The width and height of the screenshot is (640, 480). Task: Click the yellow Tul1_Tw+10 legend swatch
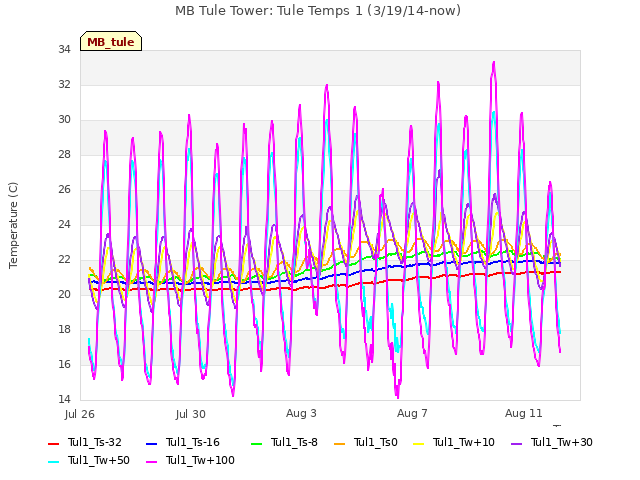pos(419,443)
